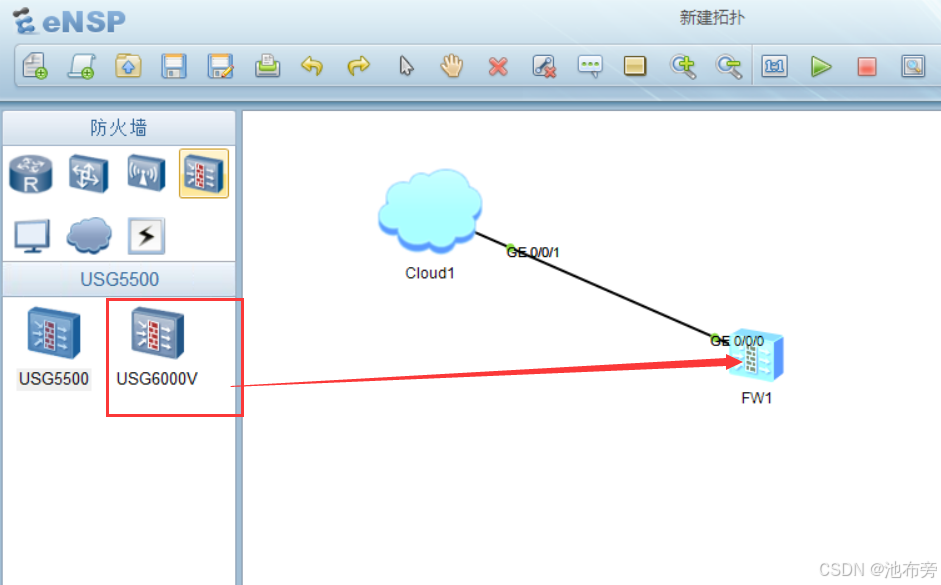Click the GE 0/0/0 interface label
941x585 pixels.
coord(737,341)
